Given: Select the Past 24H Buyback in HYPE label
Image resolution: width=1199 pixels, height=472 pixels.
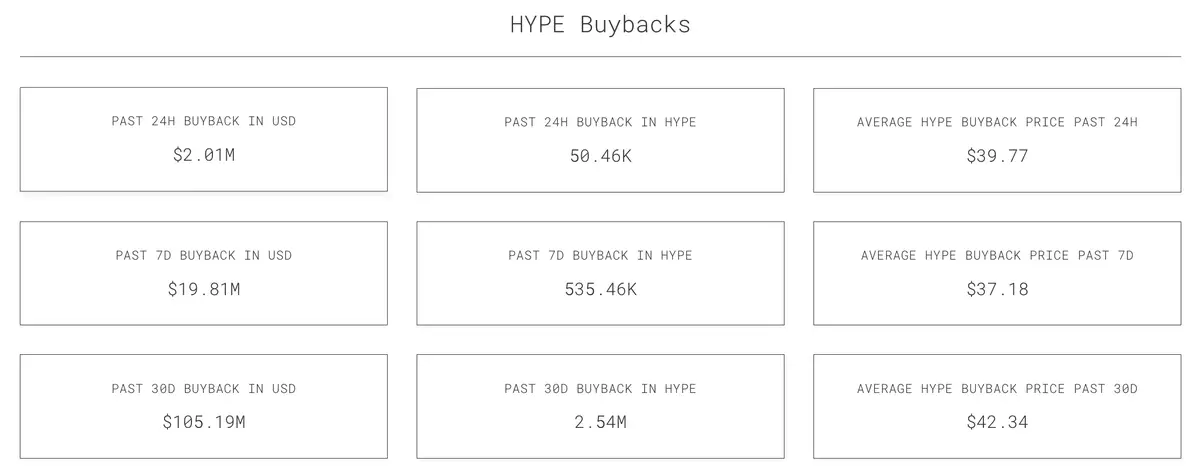Looking at the screenshot, I should tap(600, 122).
